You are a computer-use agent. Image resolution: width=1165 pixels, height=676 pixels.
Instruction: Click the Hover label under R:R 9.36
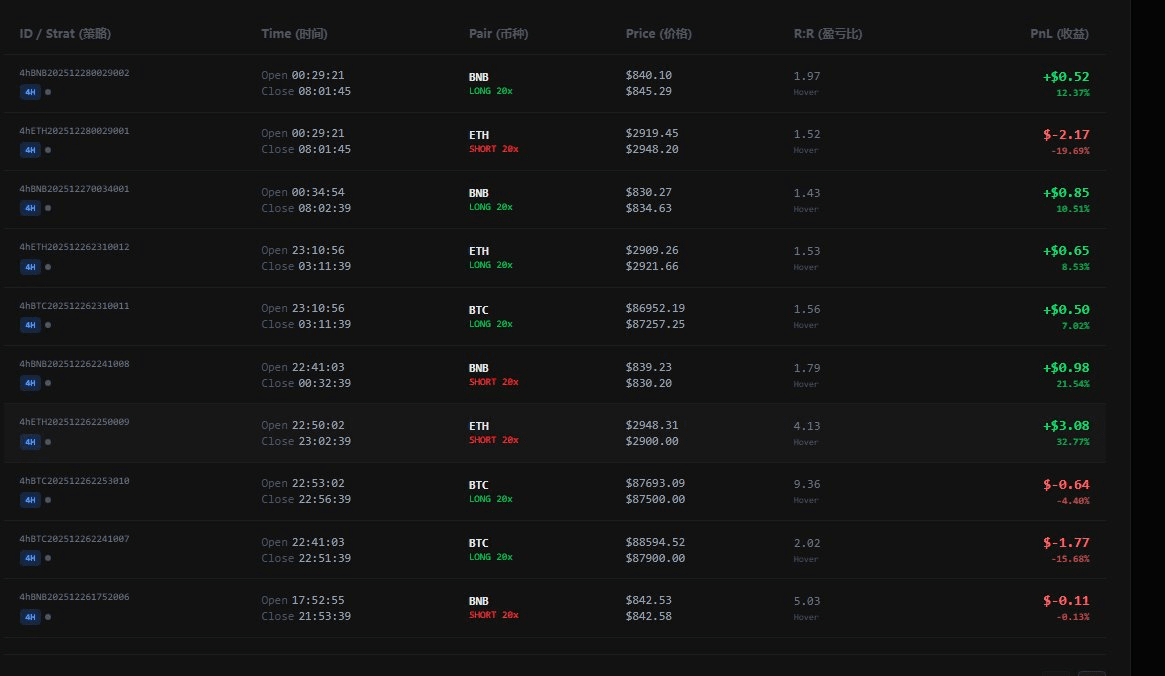(805, 500)
